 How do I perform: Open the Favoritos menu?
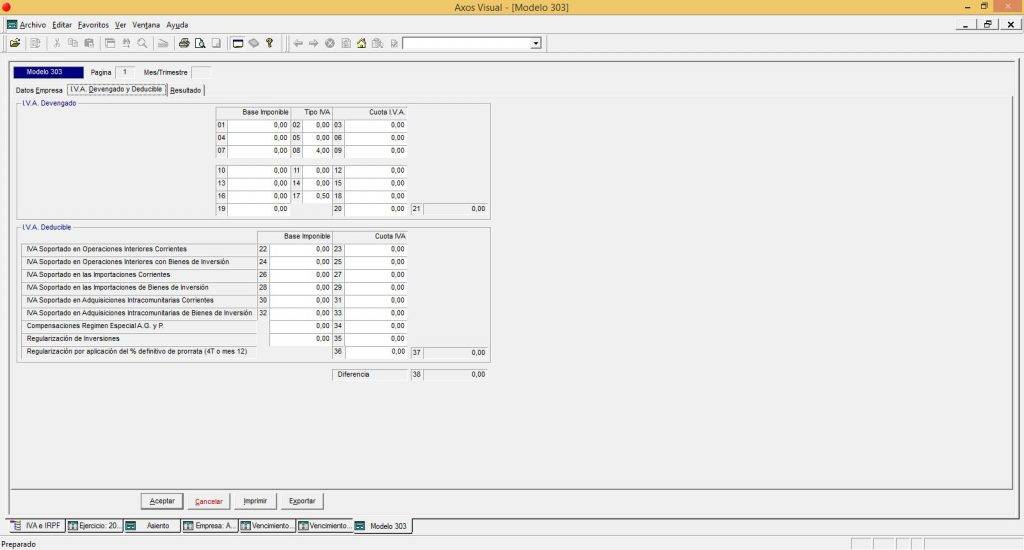93,24
